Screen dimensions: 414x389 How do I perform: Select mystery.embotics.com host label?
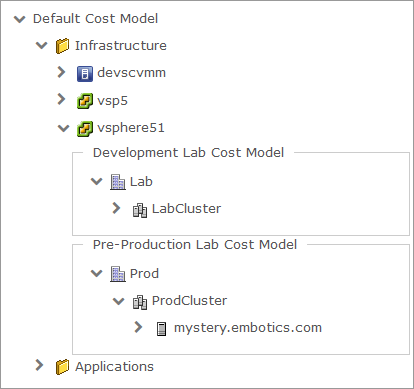click(x=248, y=328)
